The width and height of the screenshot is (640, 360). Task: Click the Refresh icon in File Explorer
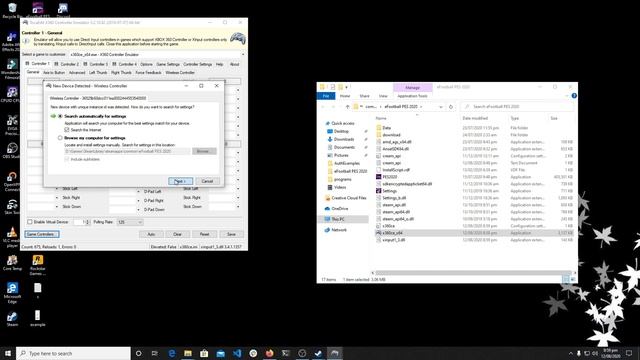pos(451,107)
